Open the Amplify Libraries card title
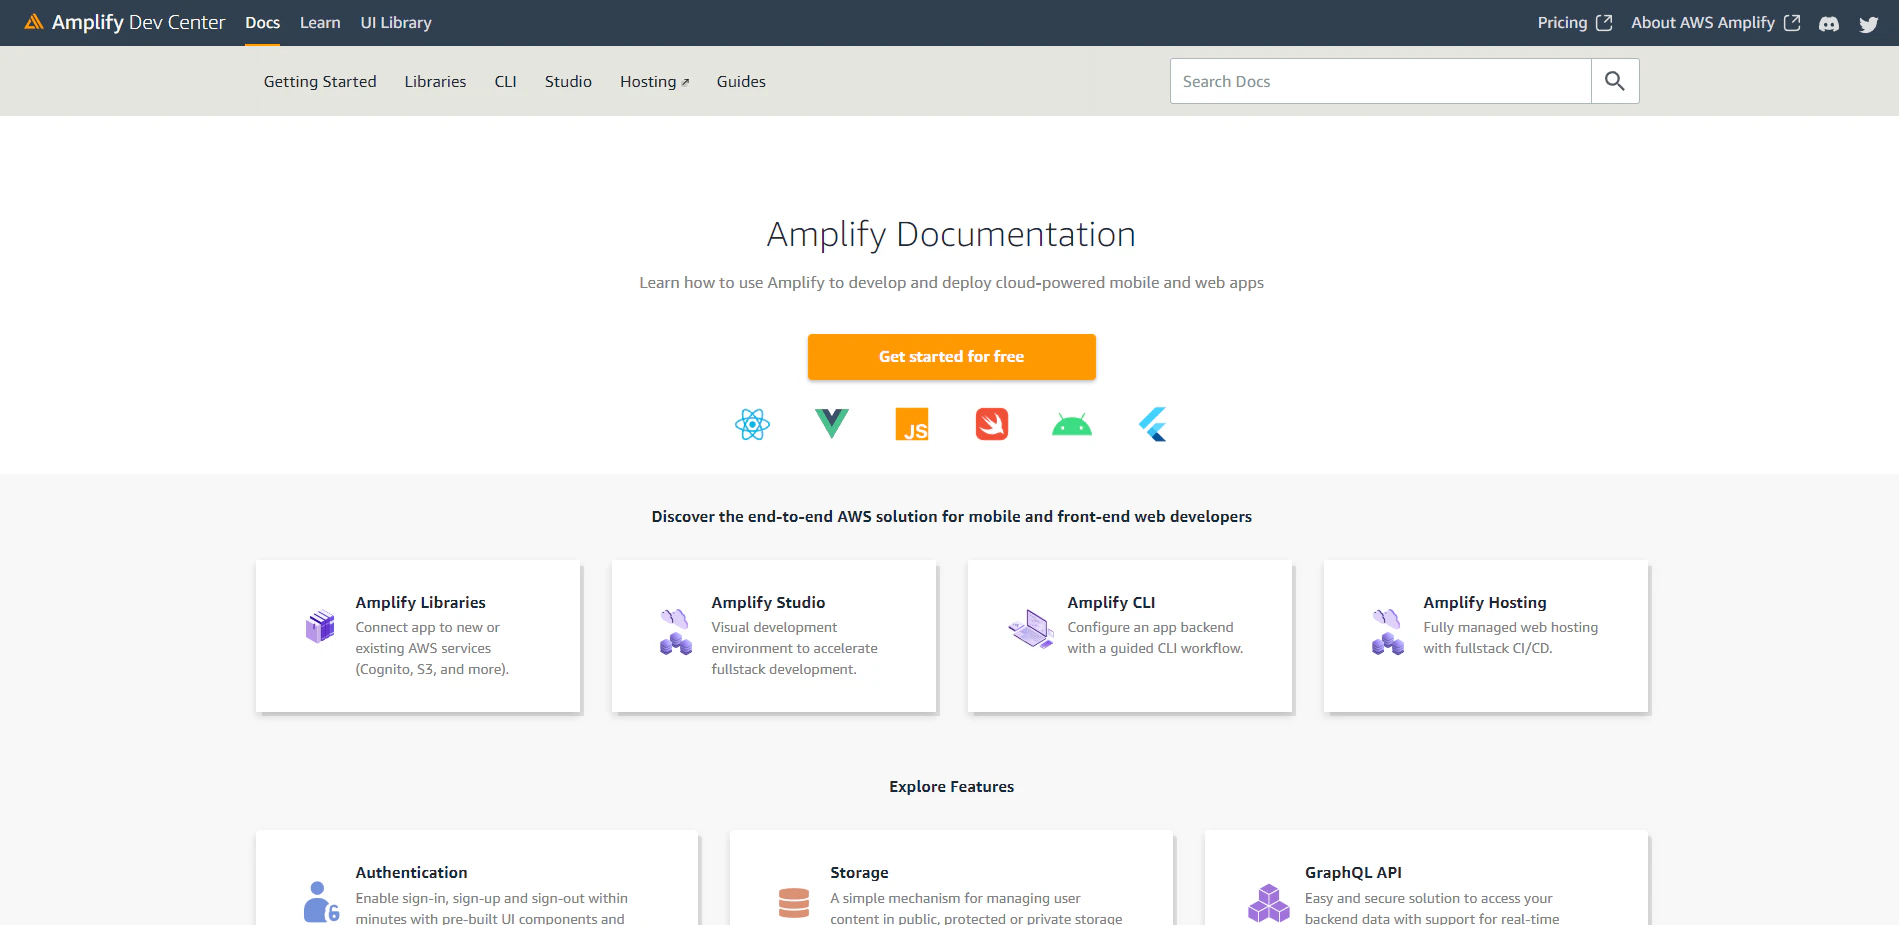 coord(420,602)
